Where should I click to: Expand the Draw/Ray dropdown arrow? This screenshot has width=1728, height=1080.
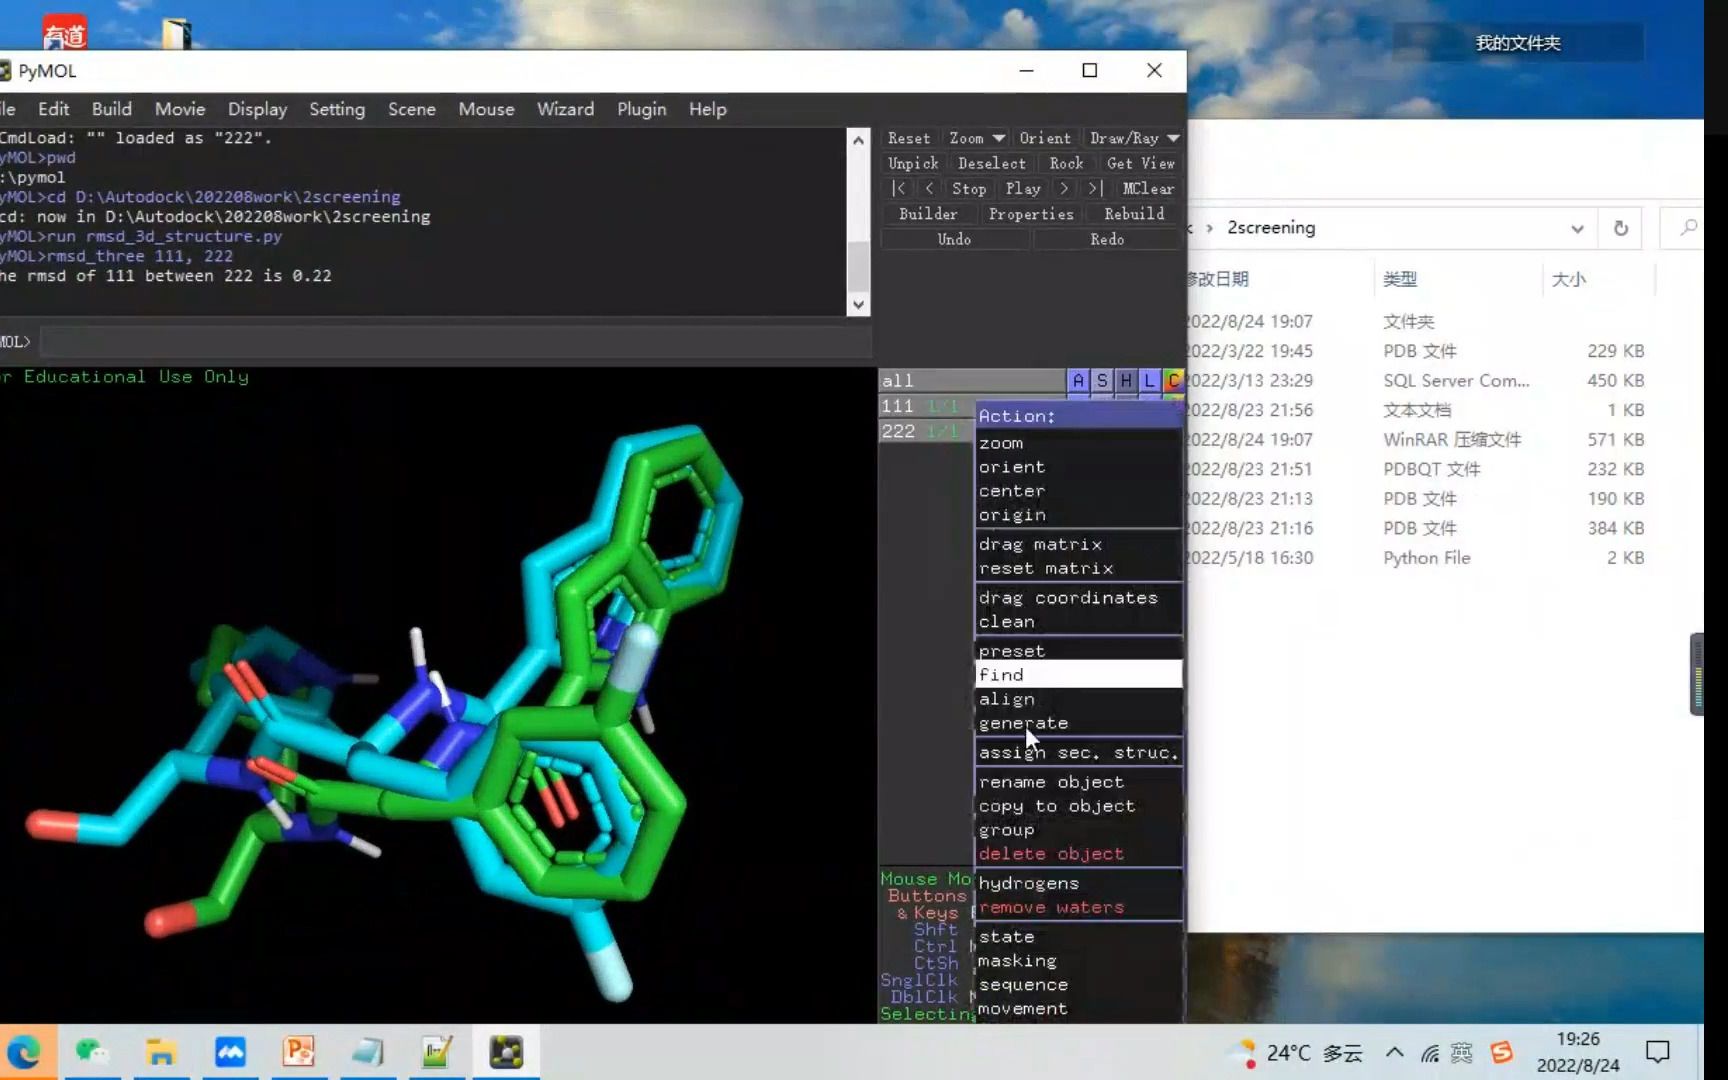coord(1173,138)
